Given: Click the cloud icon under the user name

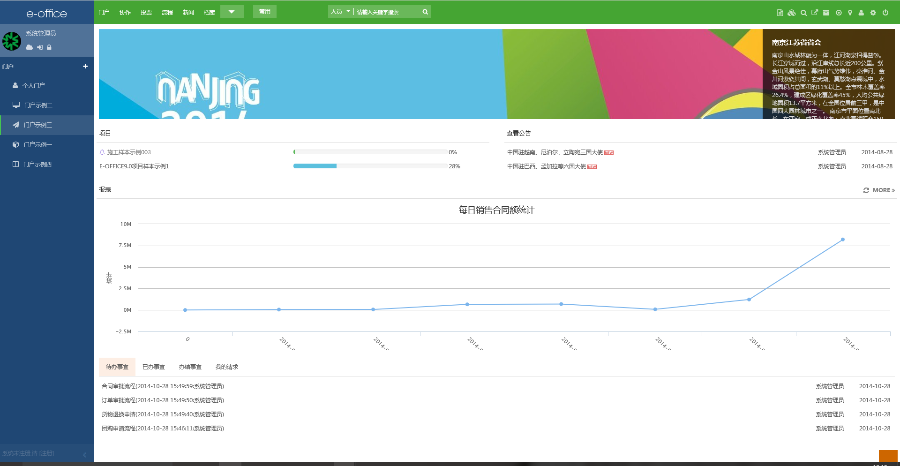Looking at the screenshot, I should (29, 47).
